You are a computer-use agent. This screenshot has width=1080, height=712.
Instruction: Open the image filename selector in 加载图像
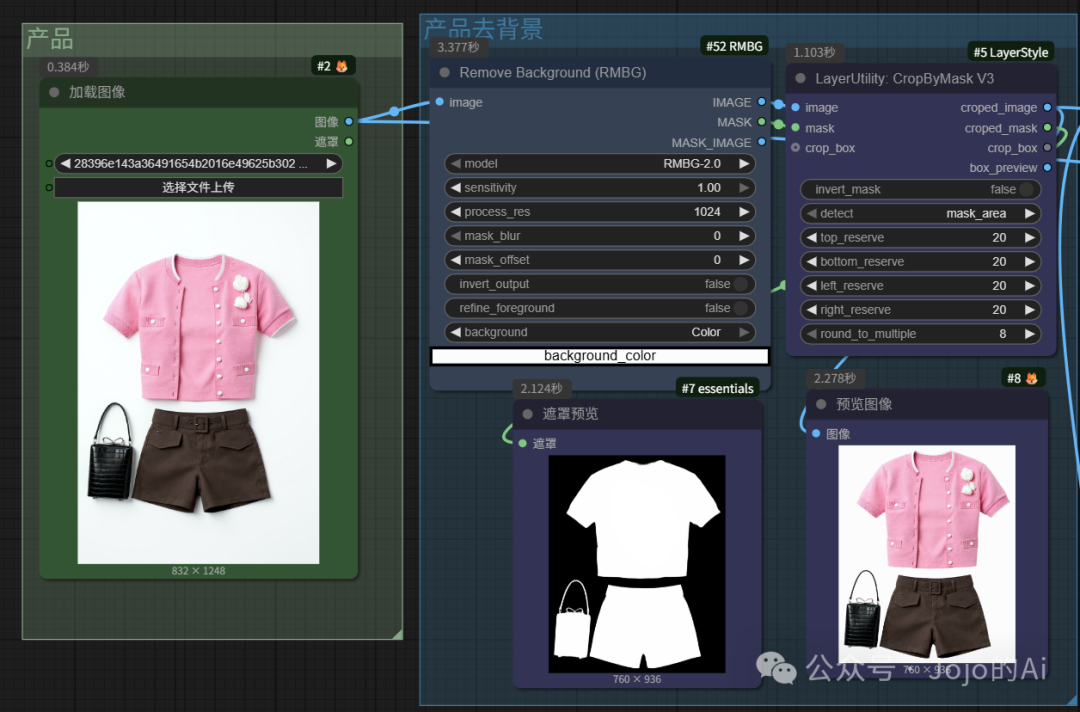(198, 164)
